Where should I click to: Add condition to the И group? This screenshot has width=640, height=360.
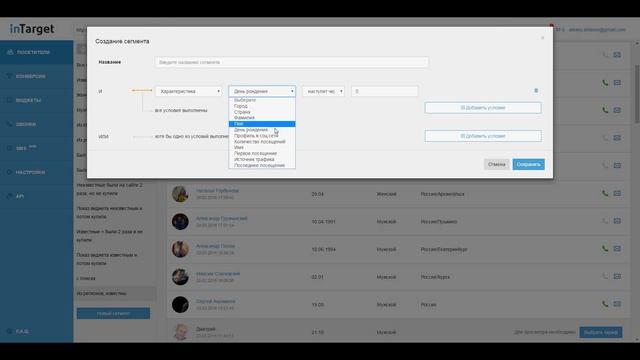tap(483, 108)
